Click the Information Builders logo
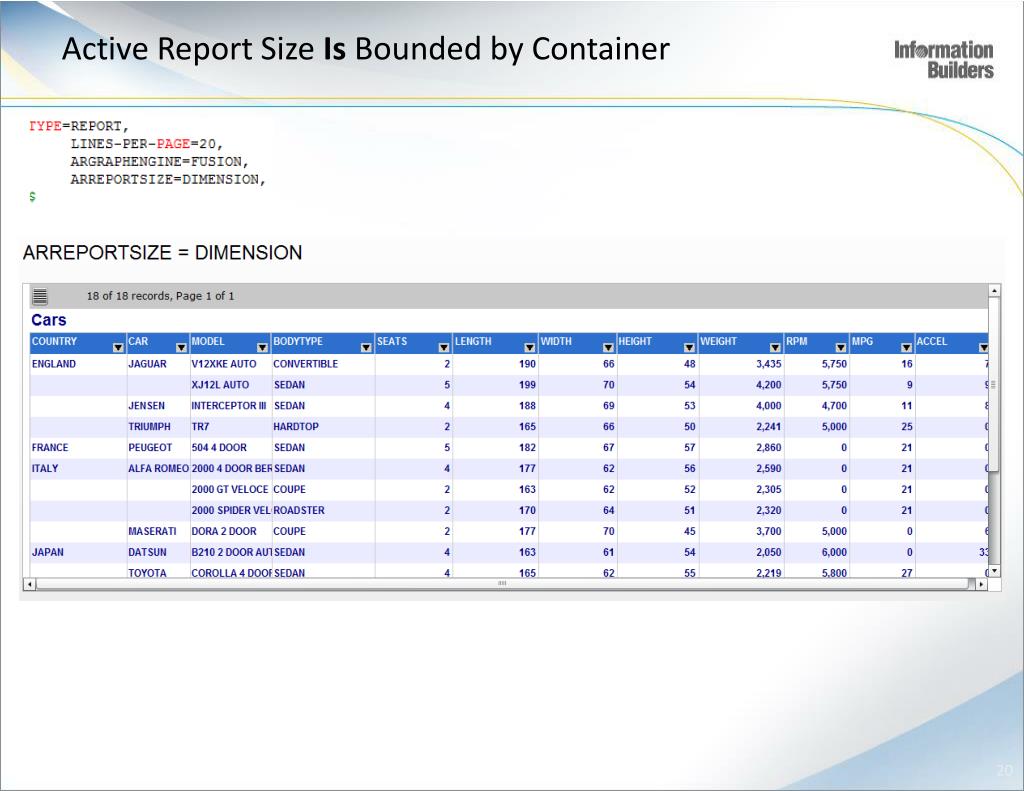Screen dimensions: 1024x791 944,59
